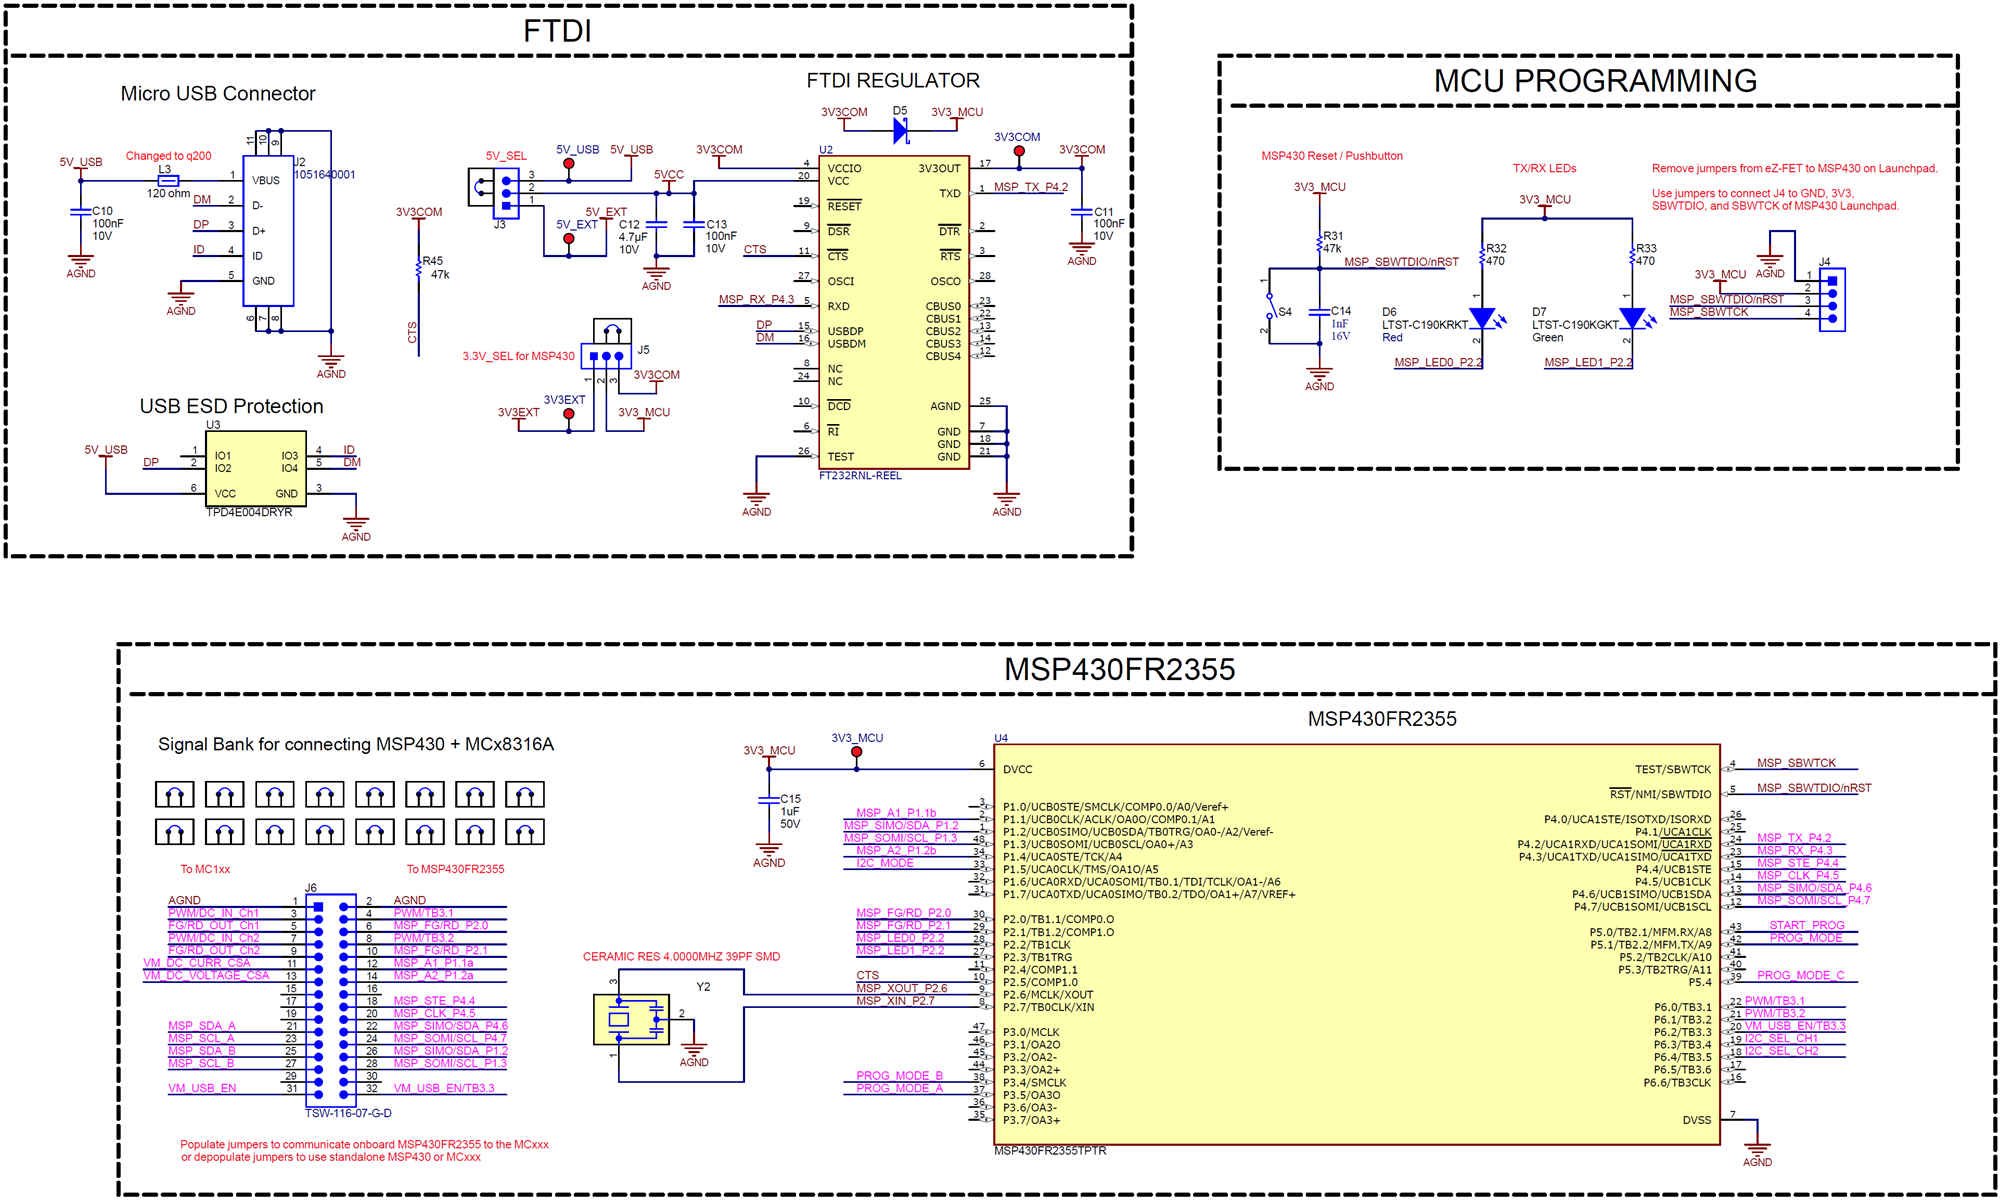Image resolution: width=2000 pixels, height=1202 pixels.
Task: Expand the Signal Bank jumper block
Action: [350, 812]
